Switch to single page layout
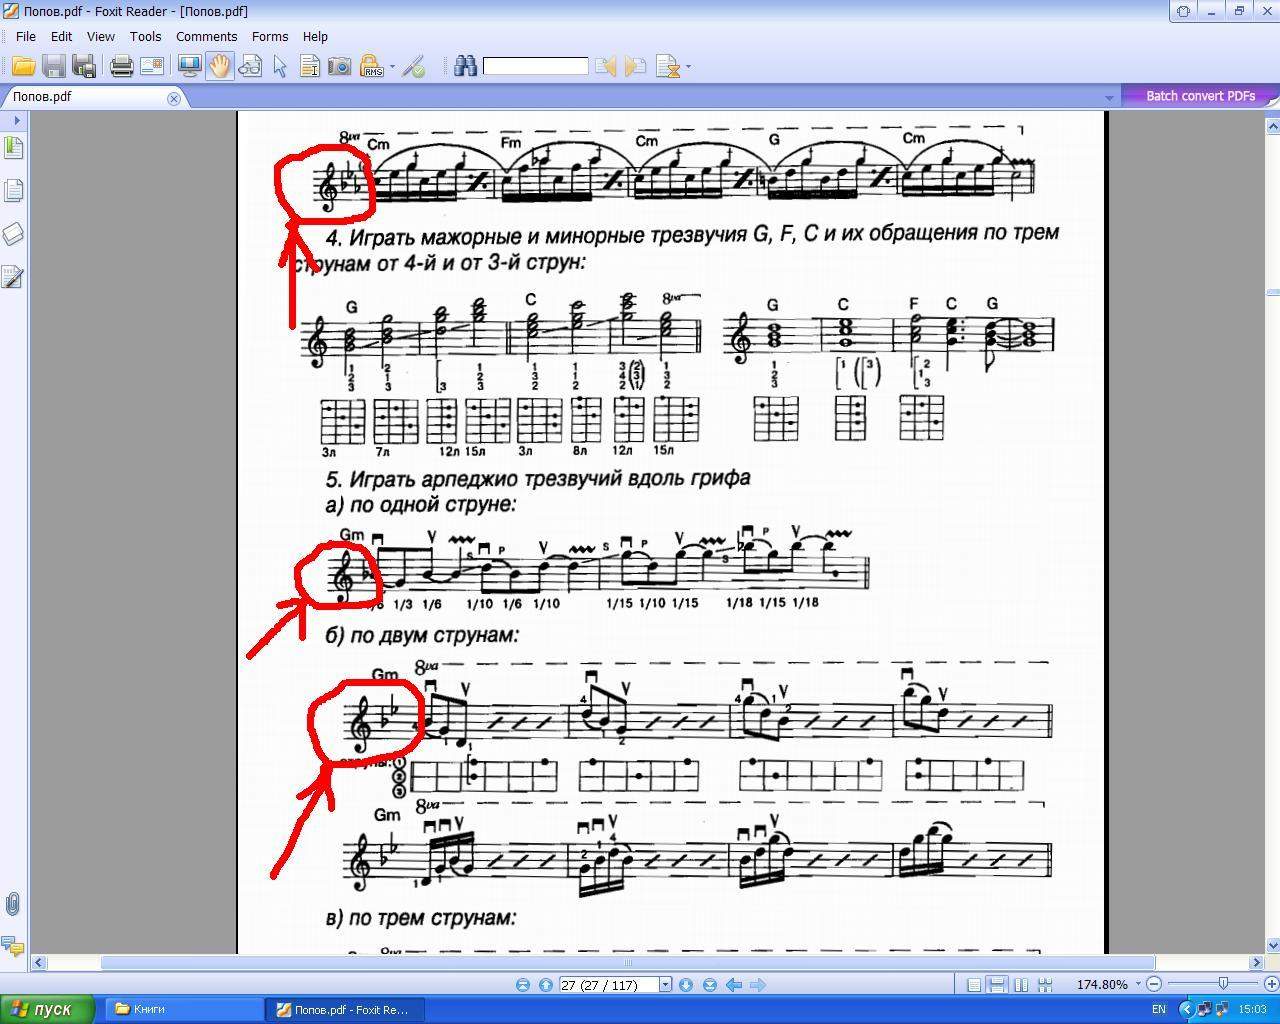This screenshot has width=1280, height=1024. coord(974,985)
